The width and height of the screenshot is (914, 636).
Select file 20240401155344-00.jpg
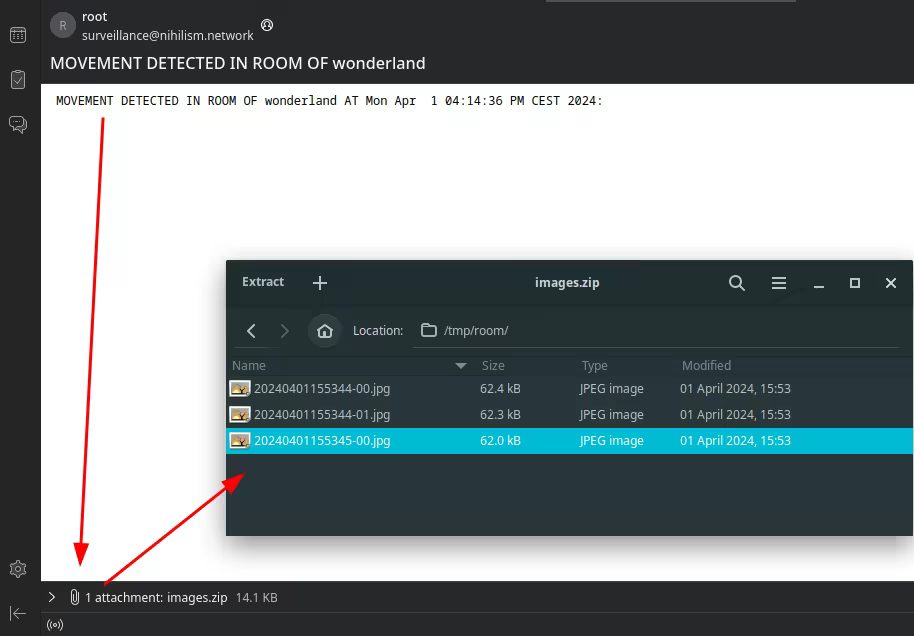(x=321, y=388)
